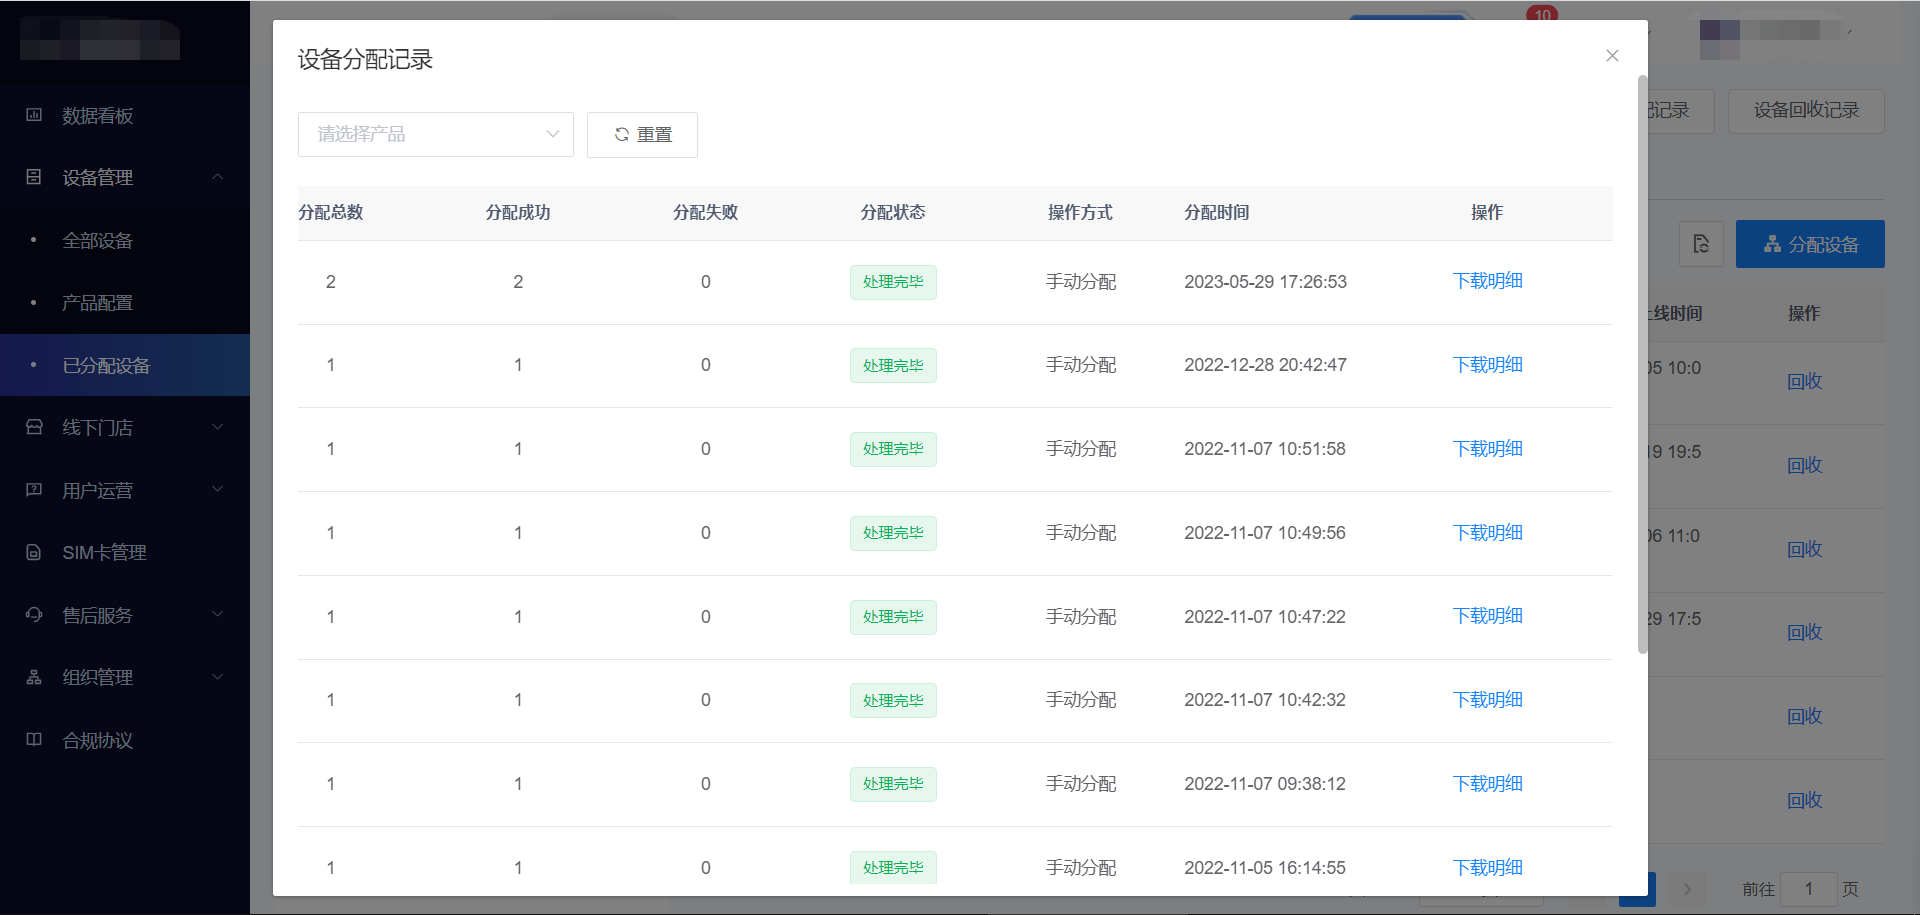1920x915 pixels.
Task: Download details for 2023-05-29 17:26:53 record
Action: pyautogui.click(x=1487, y=281)
